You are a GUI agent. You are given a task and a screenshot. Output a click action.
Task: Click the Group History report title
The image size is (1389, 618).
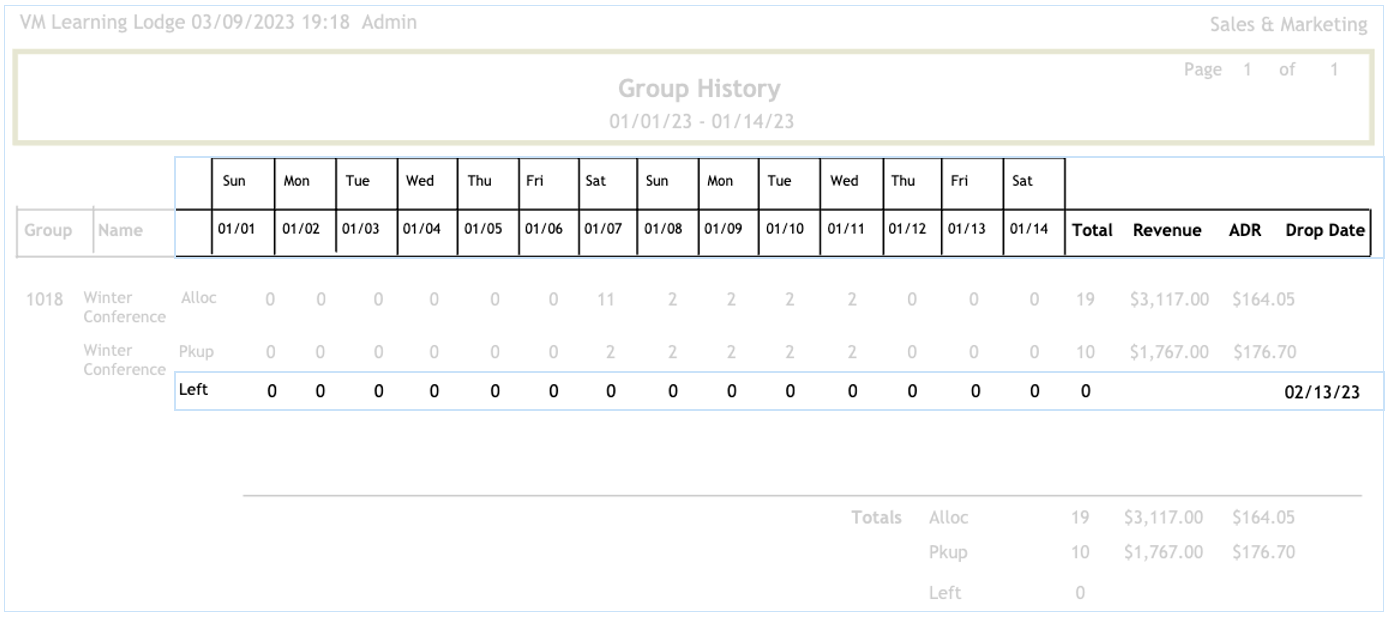coord(698,89)
